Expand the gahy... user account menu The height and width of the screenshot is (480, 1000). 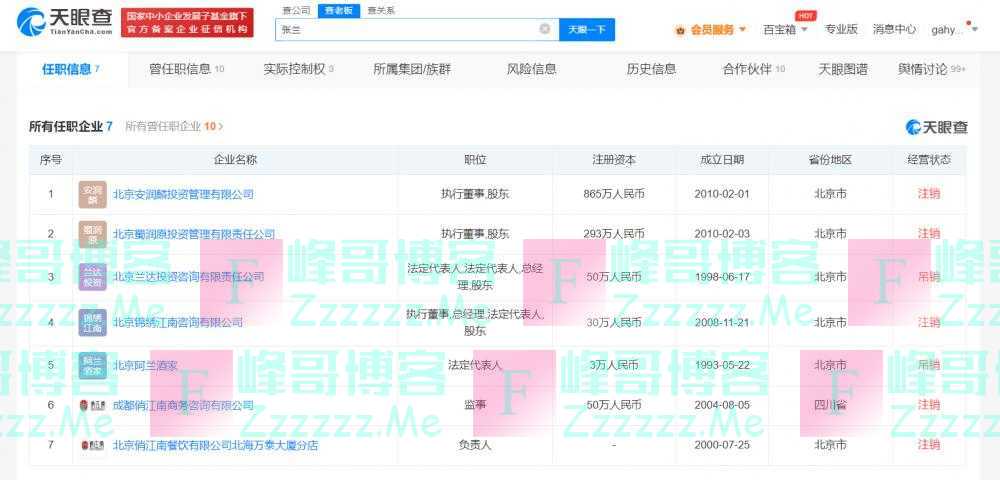click(x=954, y=29)
